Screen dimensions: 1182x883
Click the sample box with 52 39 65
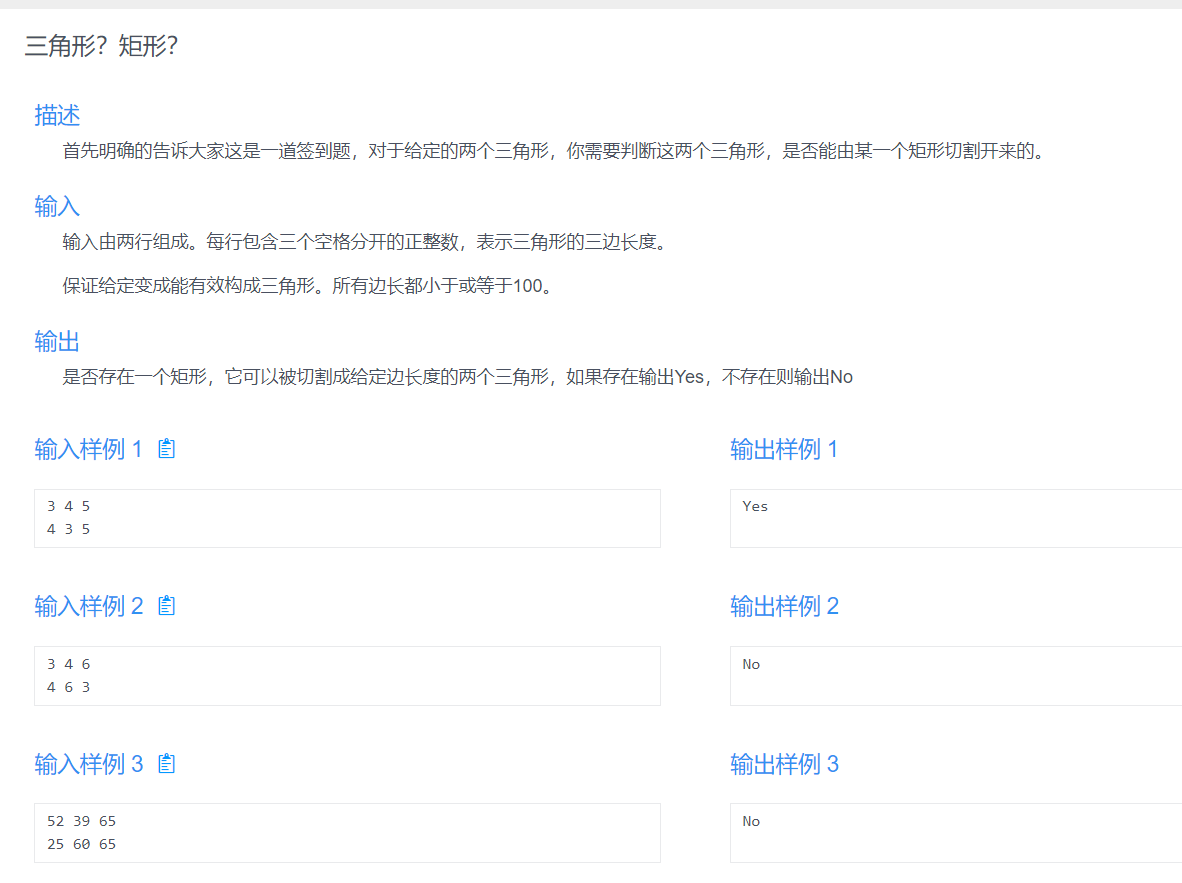click(x=347, y=832)
